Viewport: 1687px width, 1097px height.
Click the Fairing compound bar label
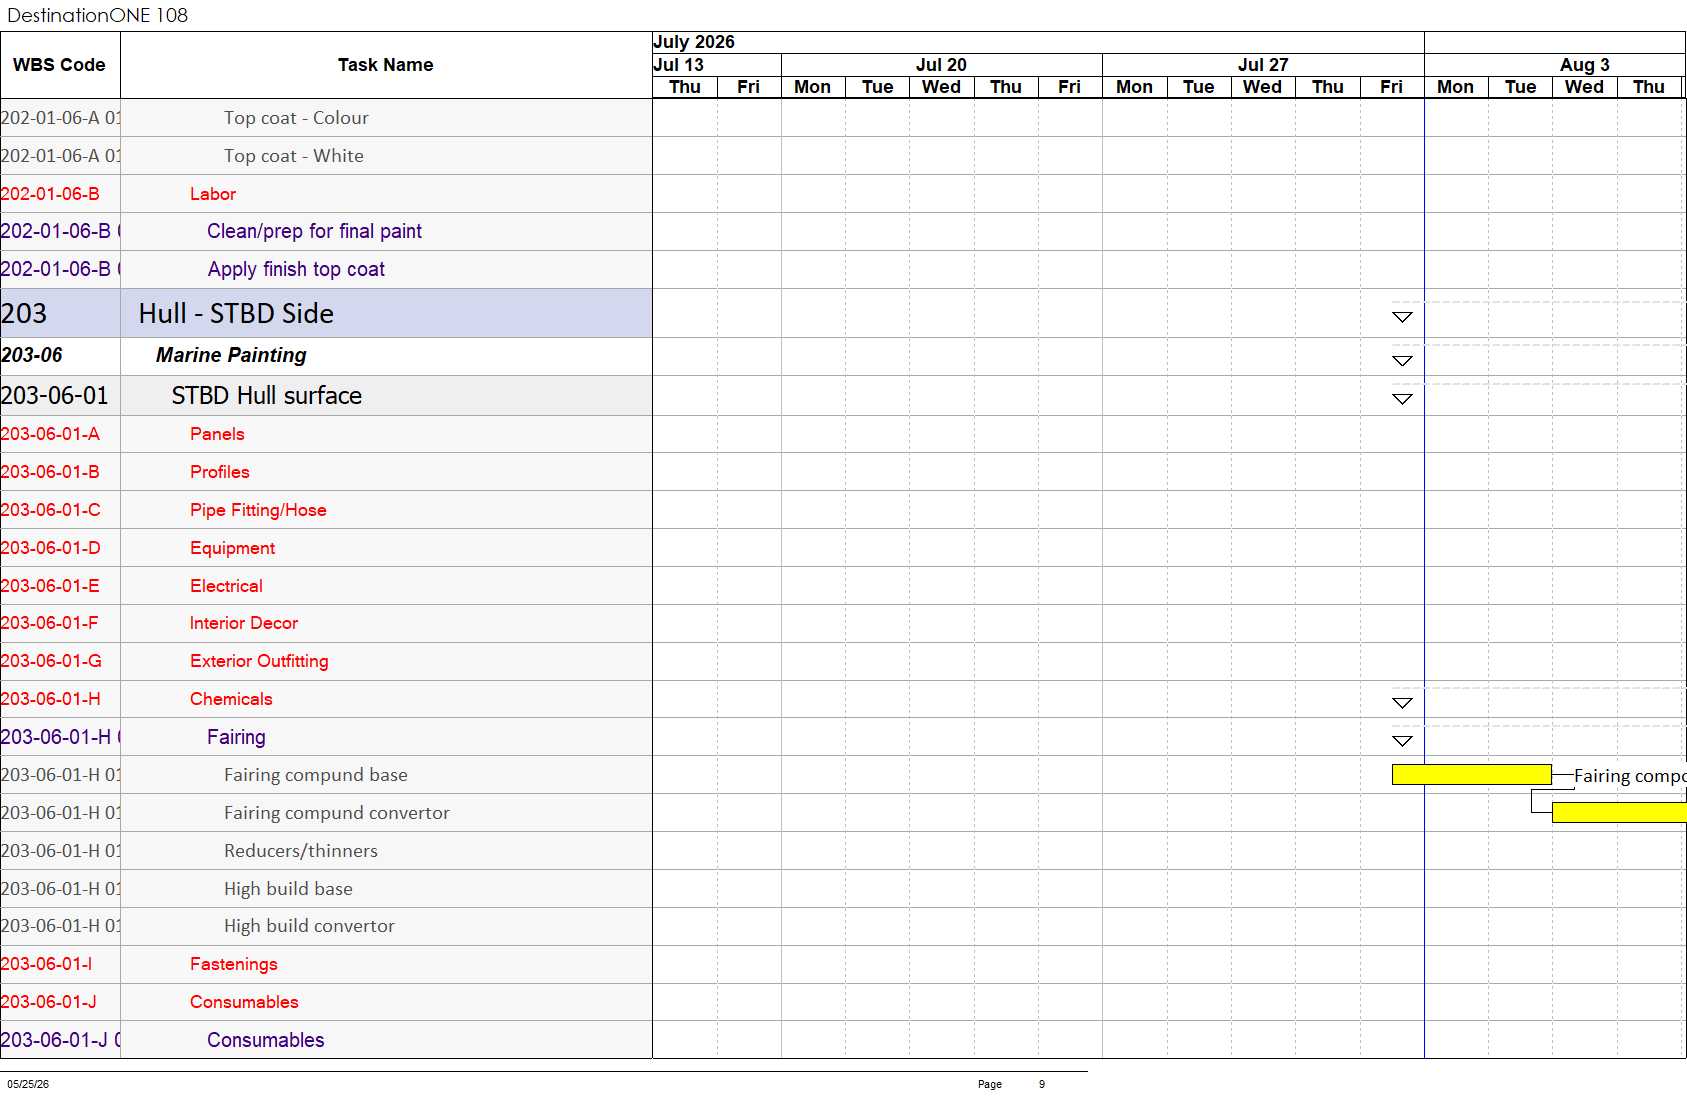[1630, 776]
